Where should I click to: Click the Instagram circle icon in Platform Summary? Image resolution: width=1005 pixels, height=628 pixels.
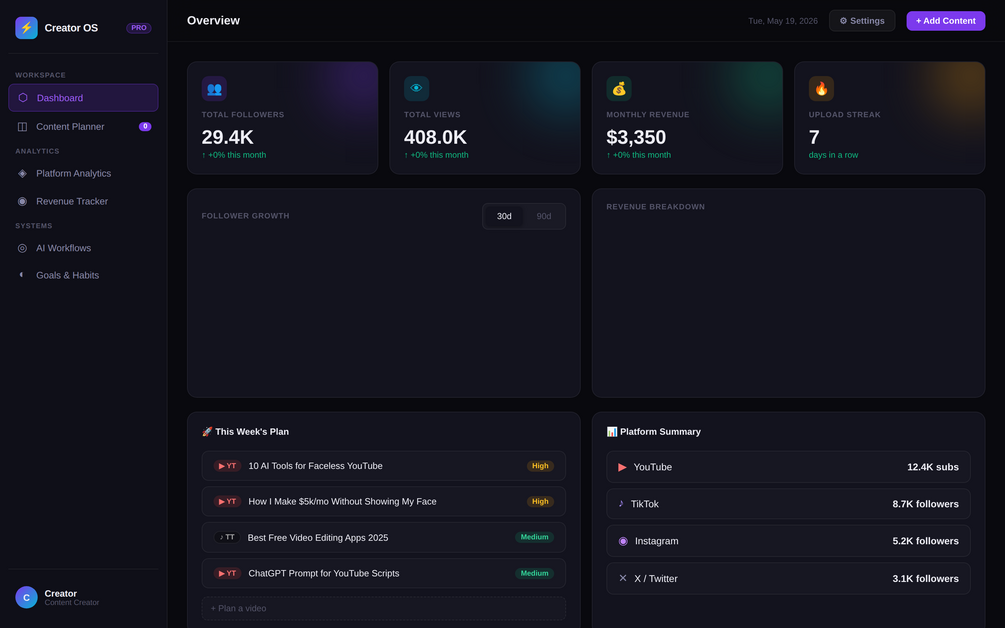click(x=623, y=541)
